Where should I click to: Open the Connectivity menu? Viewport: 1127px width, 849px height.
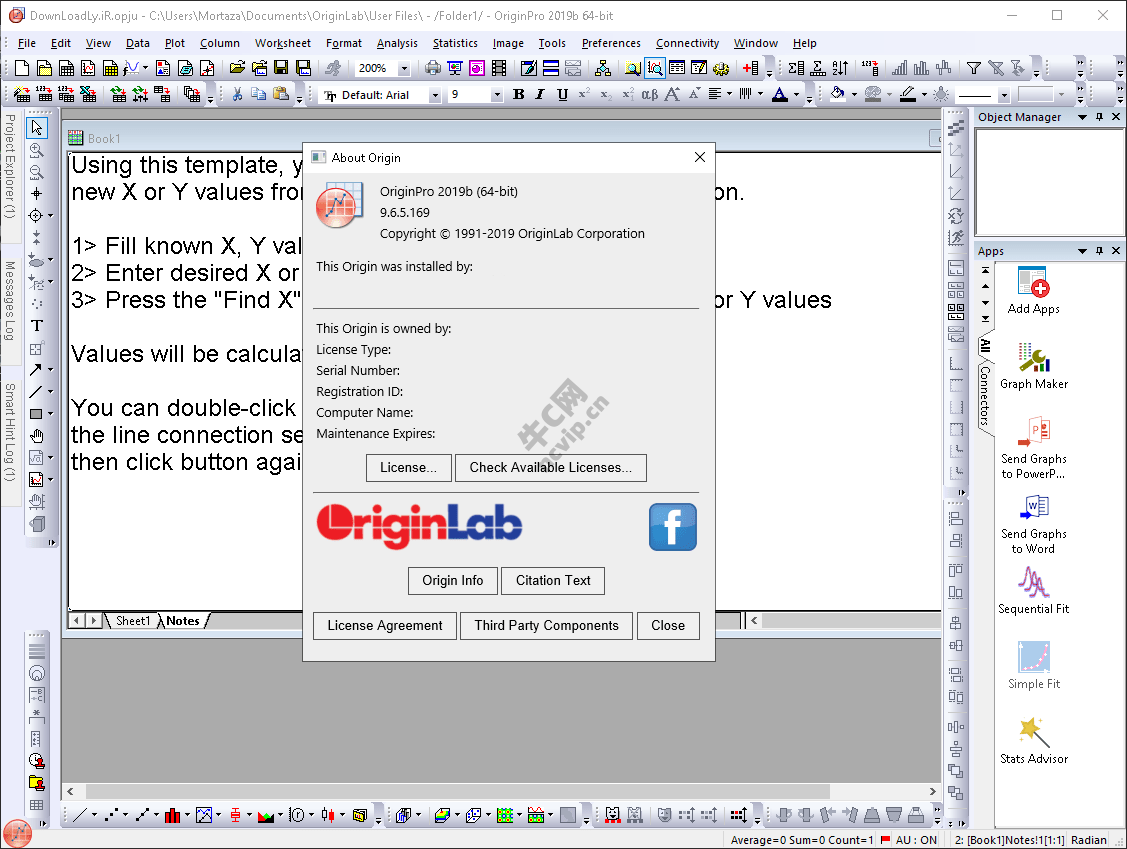(x=687, y=43)
